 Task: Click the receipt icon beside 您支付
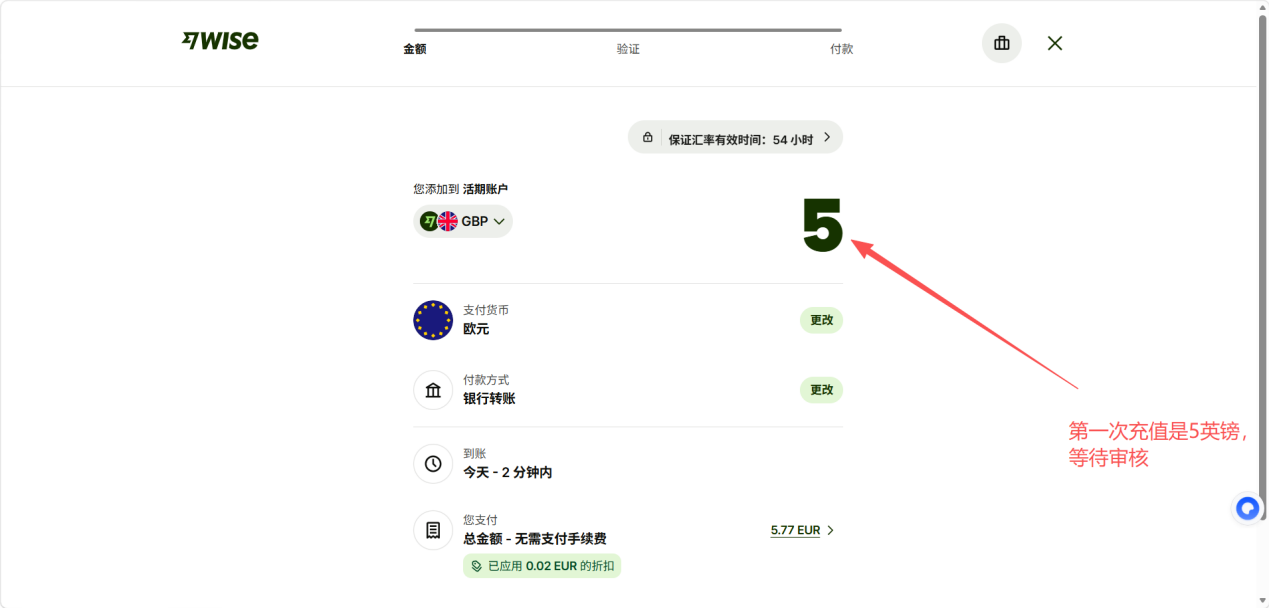pyautogui.click(x=433, y=530)
